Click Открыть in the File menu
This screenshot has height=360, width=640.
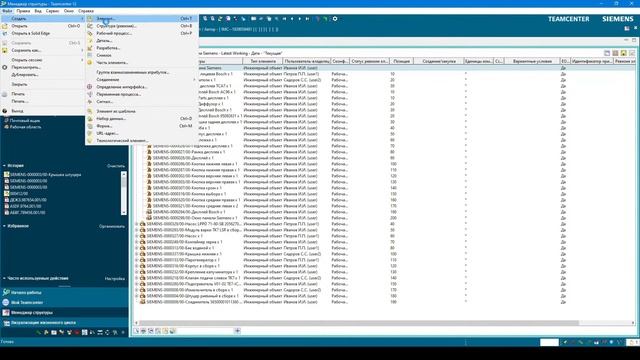(x=42, y=26)
